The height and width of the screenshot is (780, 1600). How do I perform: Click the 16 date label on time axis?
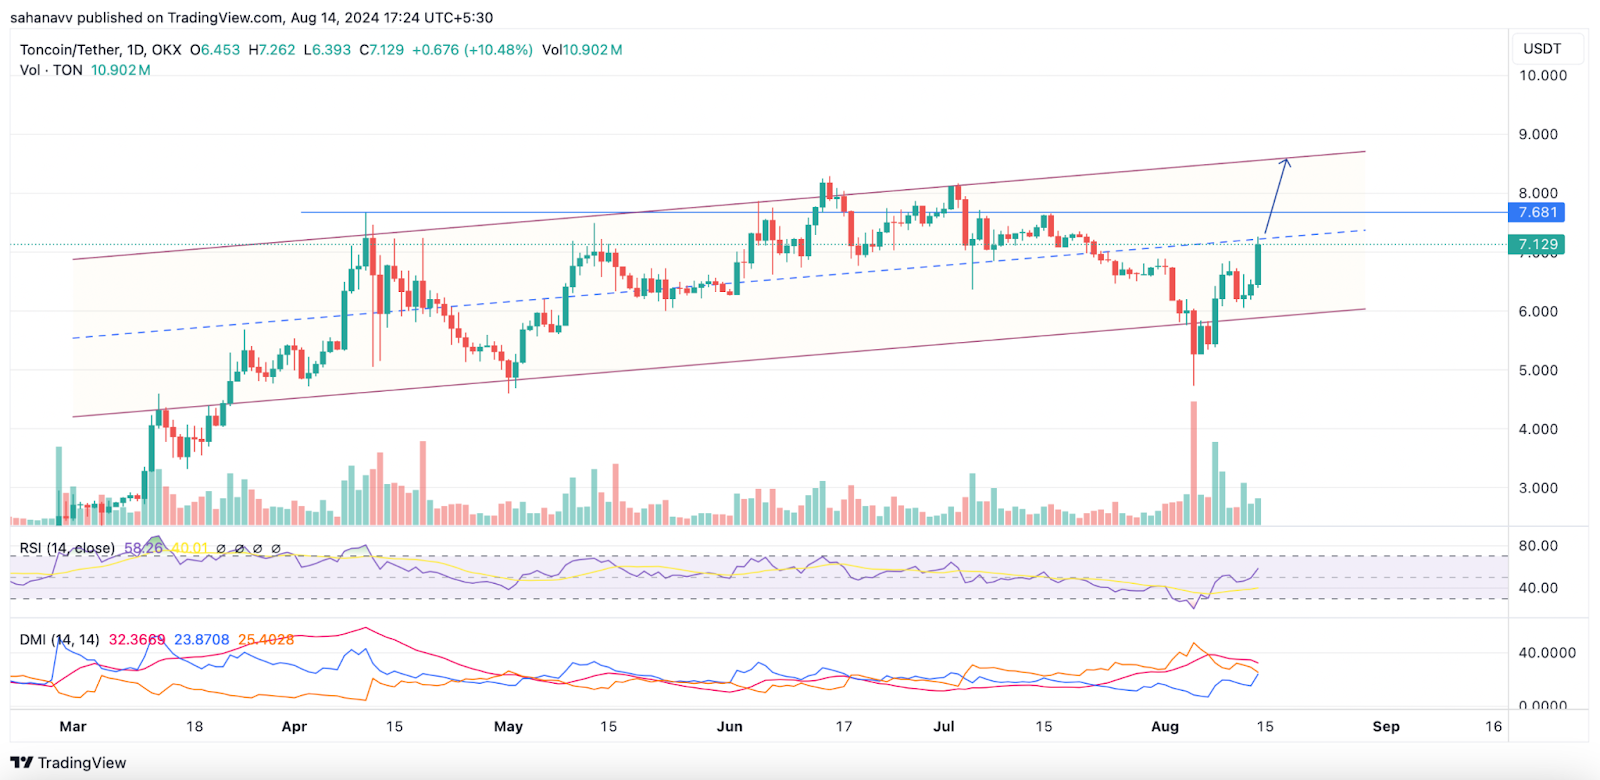click(1493, 726)
